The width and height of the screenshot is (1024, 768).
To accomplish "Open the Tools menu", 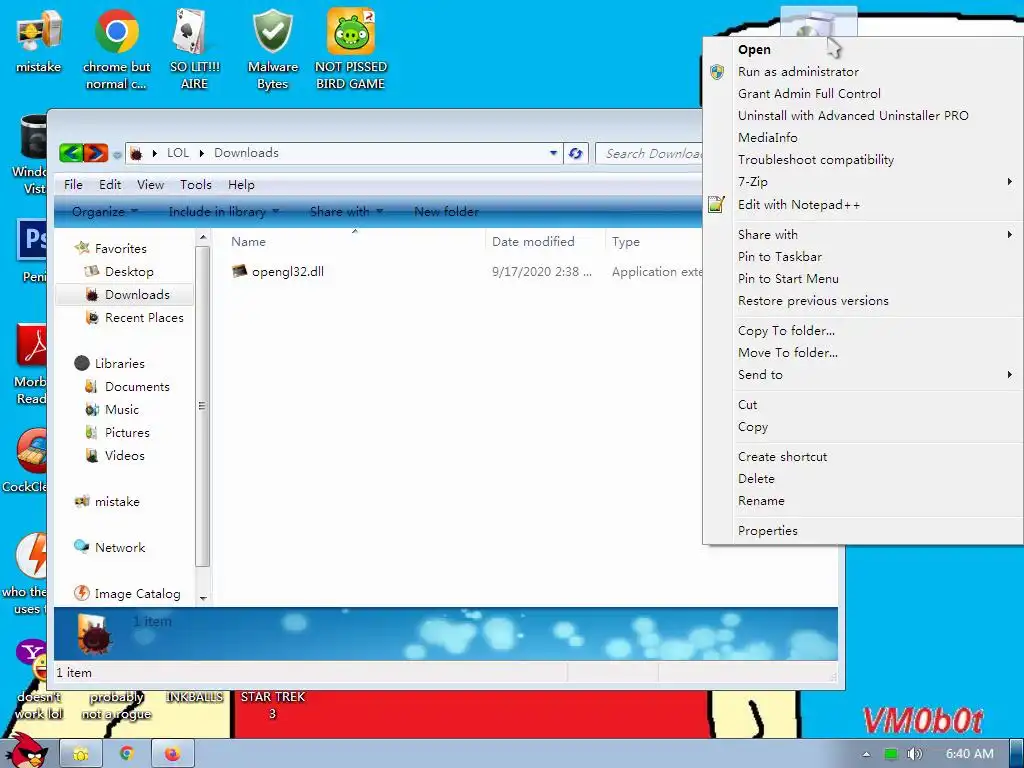I will coord(196,185).
